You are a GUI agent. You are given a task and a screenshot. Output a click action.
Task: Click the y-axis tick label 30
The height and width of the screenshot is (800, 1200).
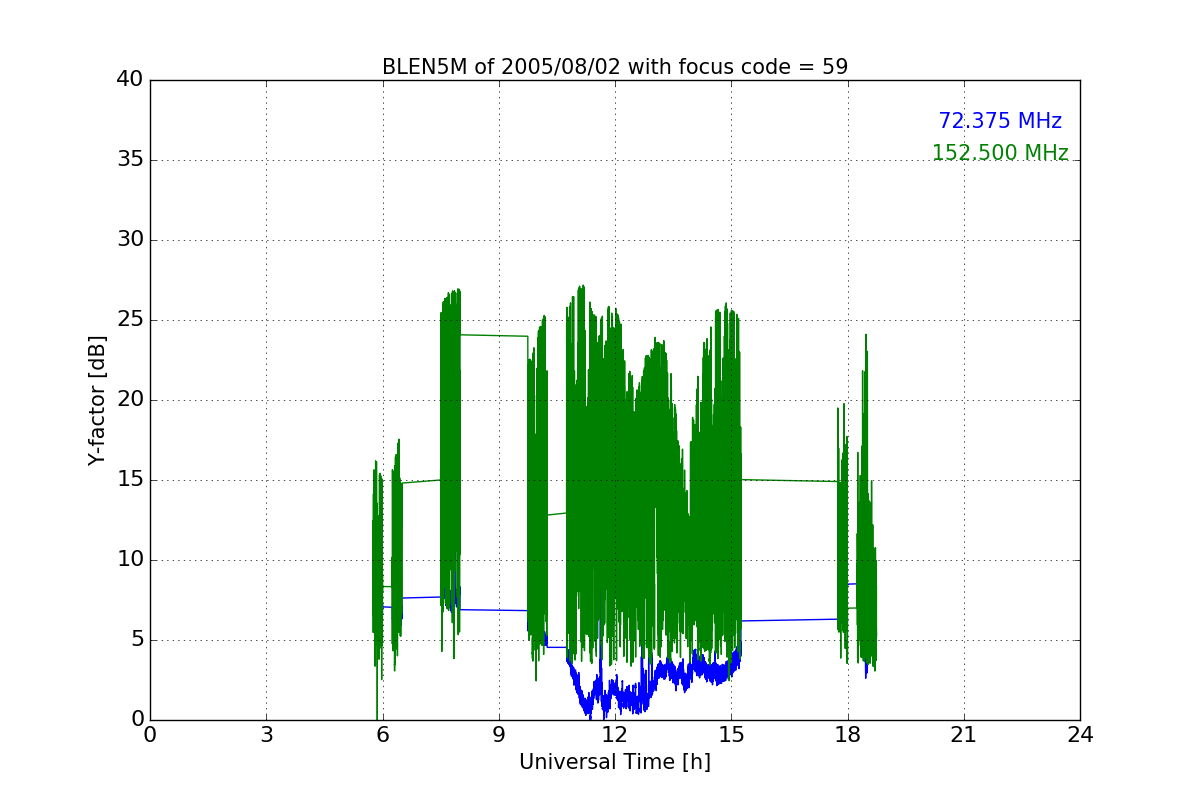point(130,240)
